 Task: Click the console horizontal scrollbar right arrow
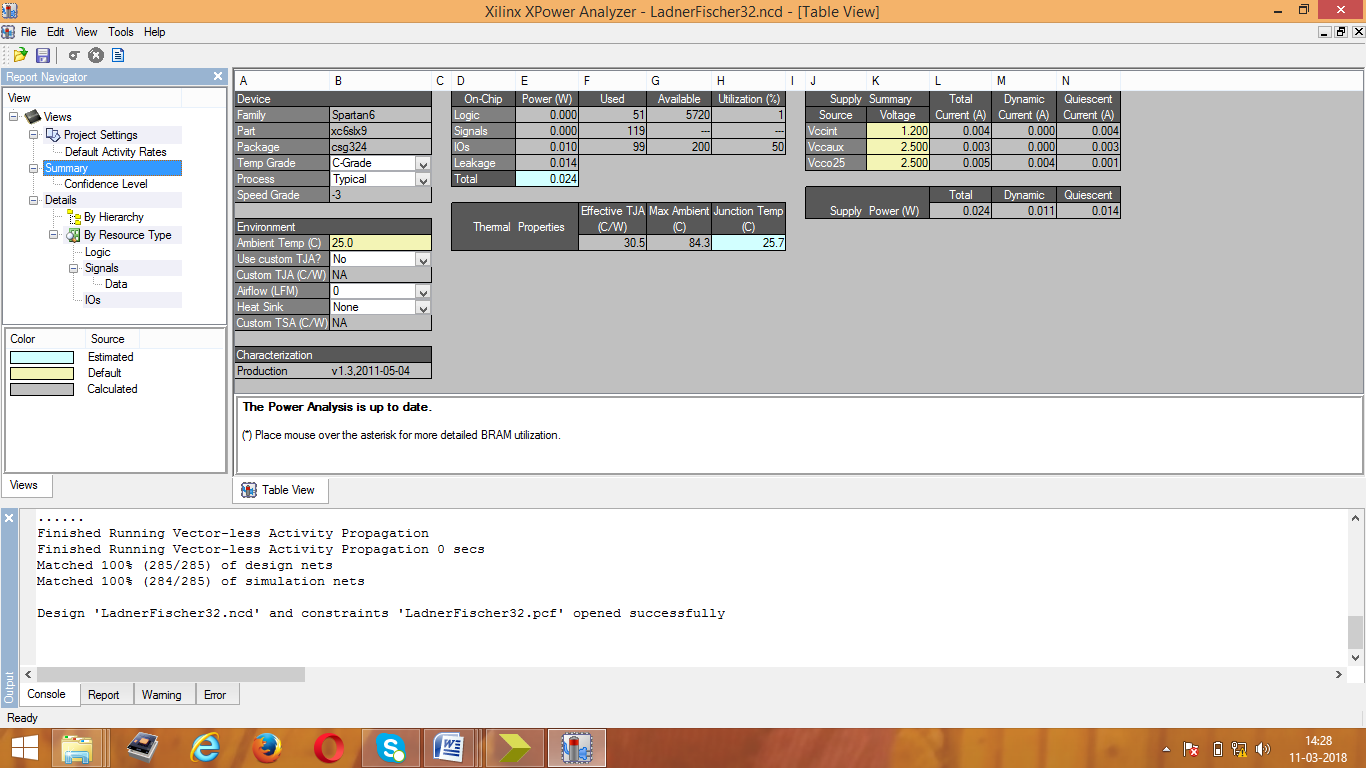[1339, 675]
